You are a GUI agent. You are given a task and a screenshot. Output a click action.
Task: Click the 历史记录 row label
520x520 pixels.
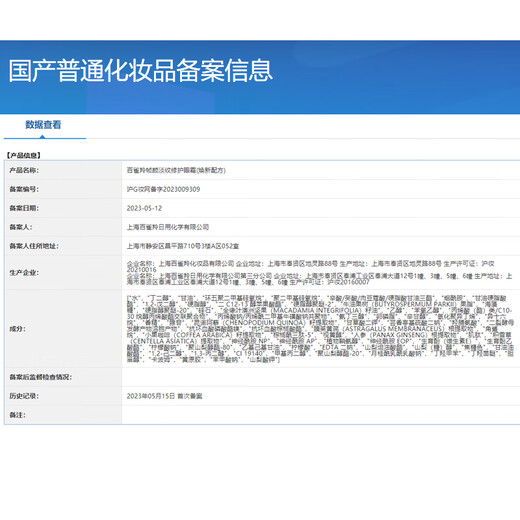click(24, 396)
